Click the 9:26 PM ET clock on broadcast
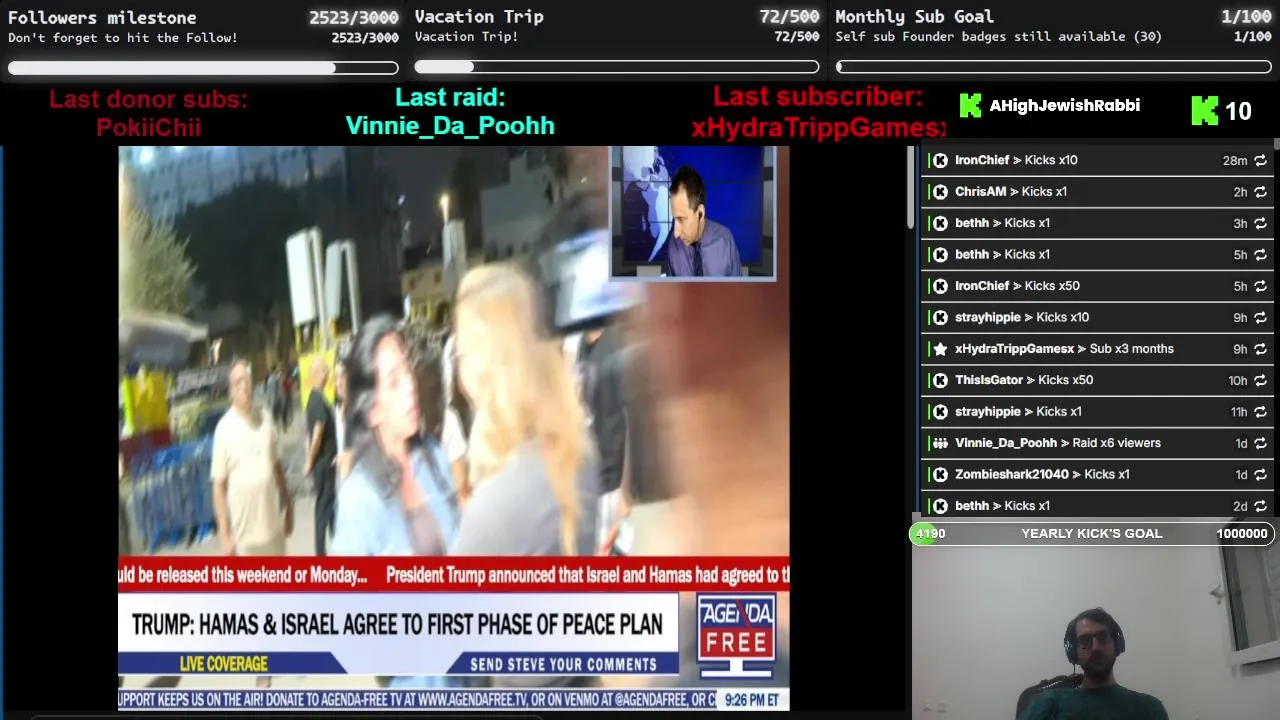This screenshot has height=720, width=1280. pyautogui.click(x=752, y=700)
